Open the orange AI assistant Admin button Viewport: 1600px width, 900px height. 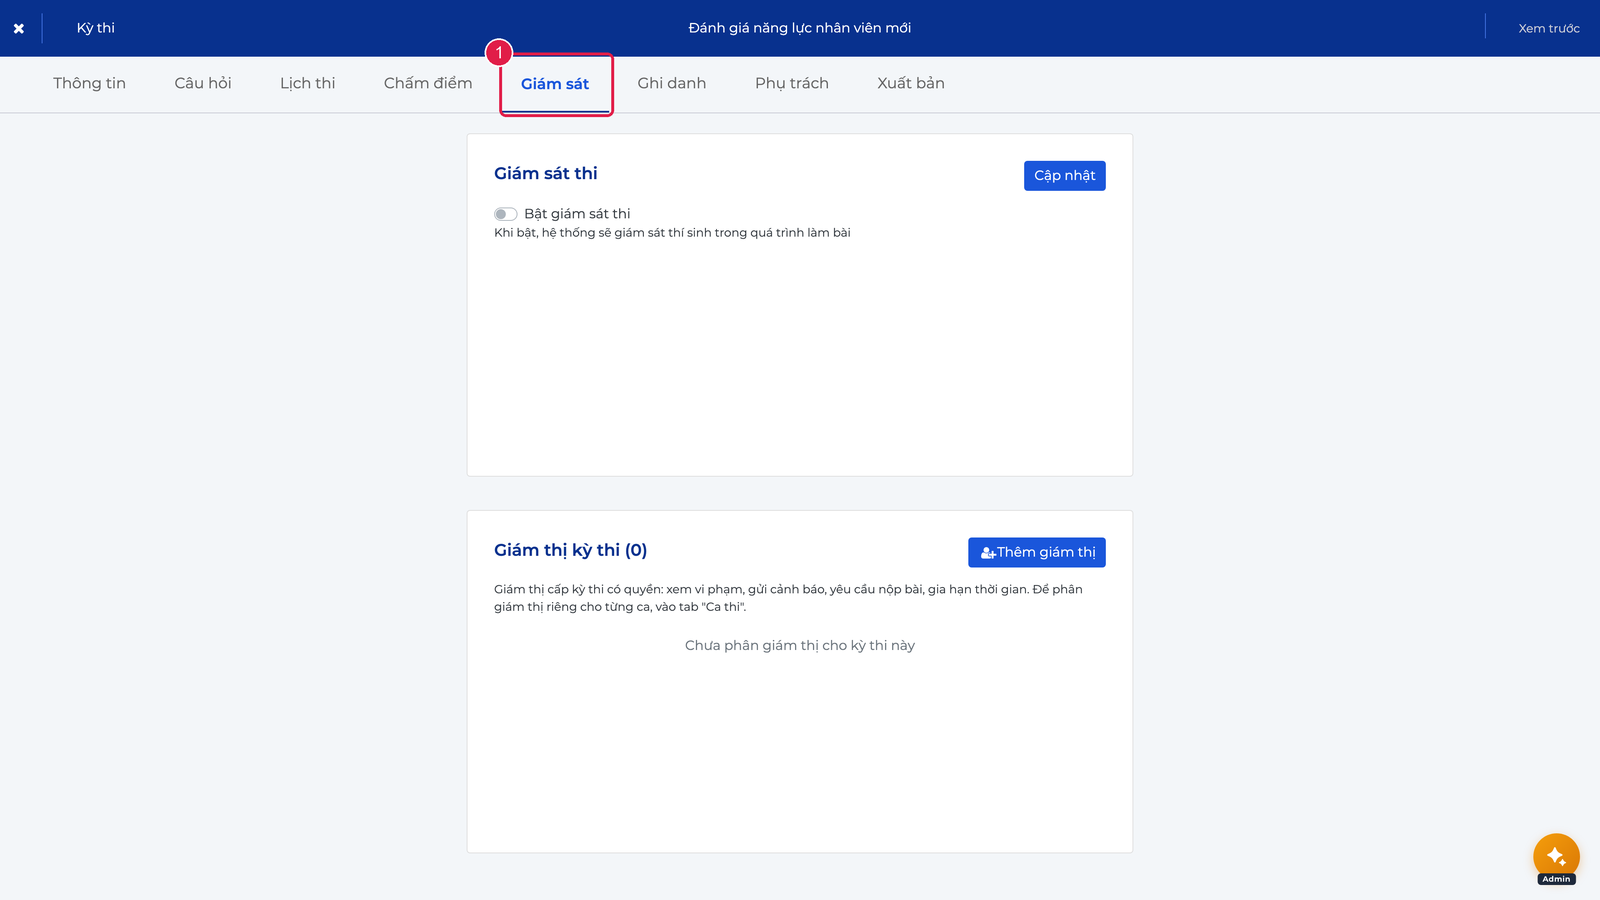(1556, 857)
